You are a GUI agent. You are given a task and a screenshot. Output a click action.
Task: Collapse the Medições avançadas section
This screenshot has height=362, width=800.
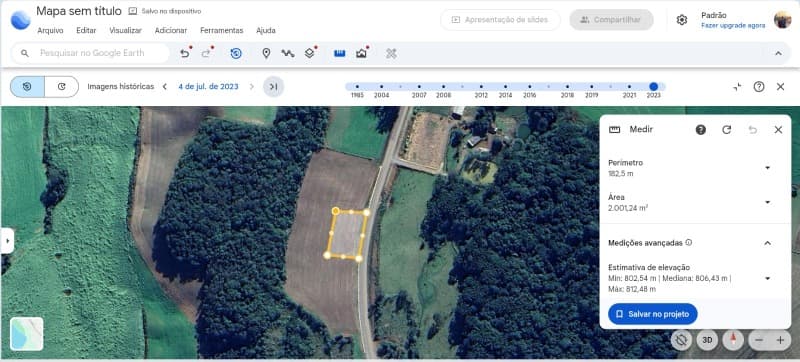pyautogui.click(x=767, y=243)
